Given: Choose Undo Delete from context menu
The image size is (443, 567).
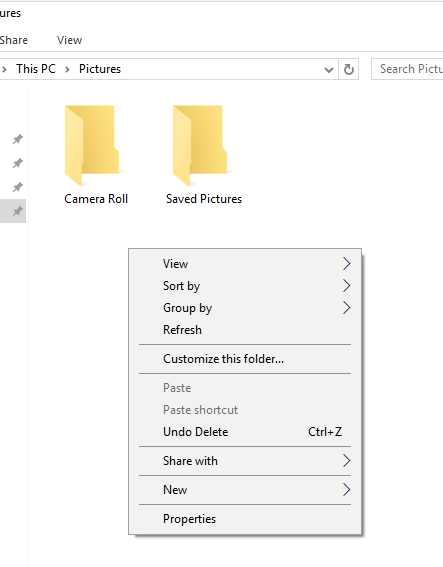Looking at the screenshot, I should coord(245,432).
